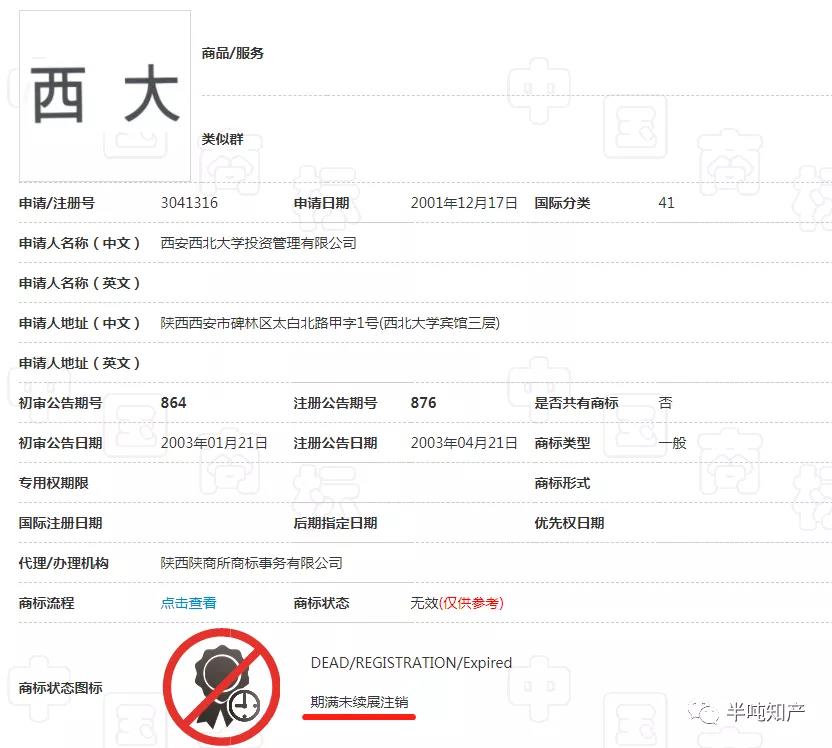Click the agency name 陕西陕商所商标事务有限公司
832x748 pixels.
(251, 563)
